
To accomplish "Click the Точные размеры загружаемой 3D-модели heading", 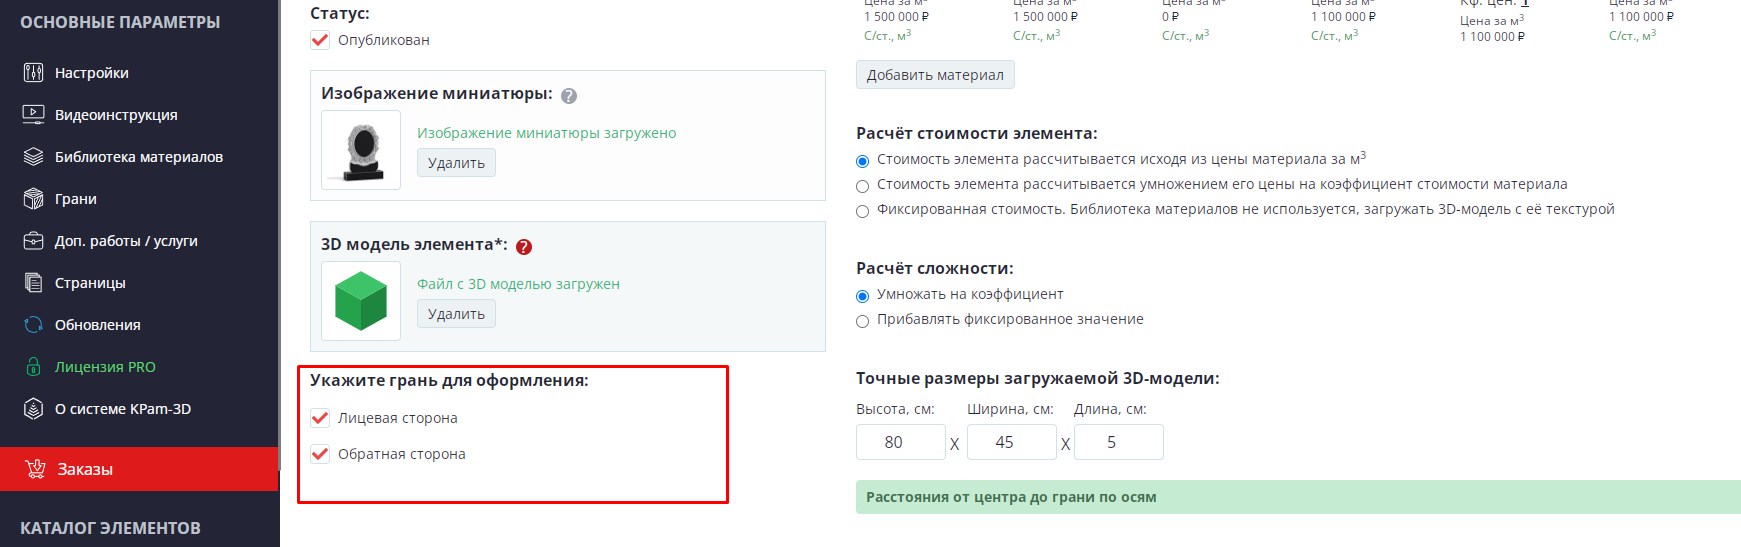I will pyautogui.click(x=1038, y=379).
